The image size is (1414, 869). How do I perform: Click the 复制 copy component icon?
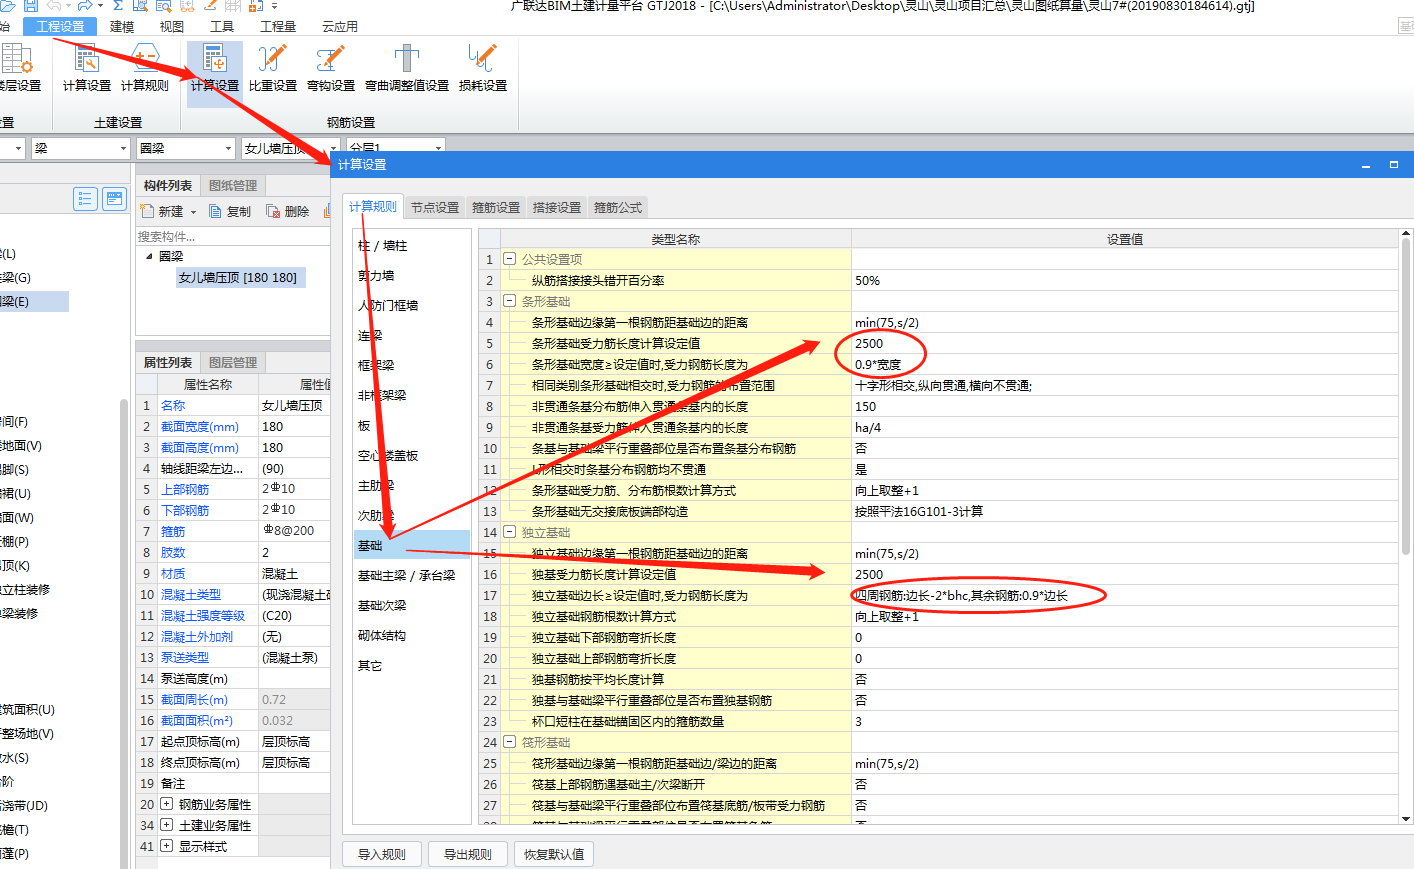(x=215, y=211)
